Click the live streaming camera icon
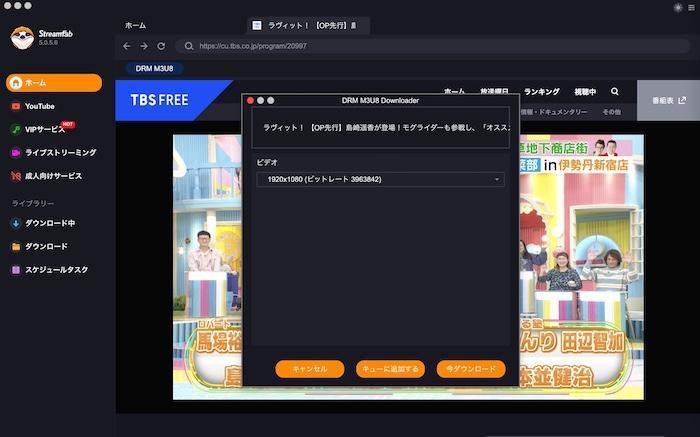The height and width of the screenshot is (437, 700). point(16,153)
